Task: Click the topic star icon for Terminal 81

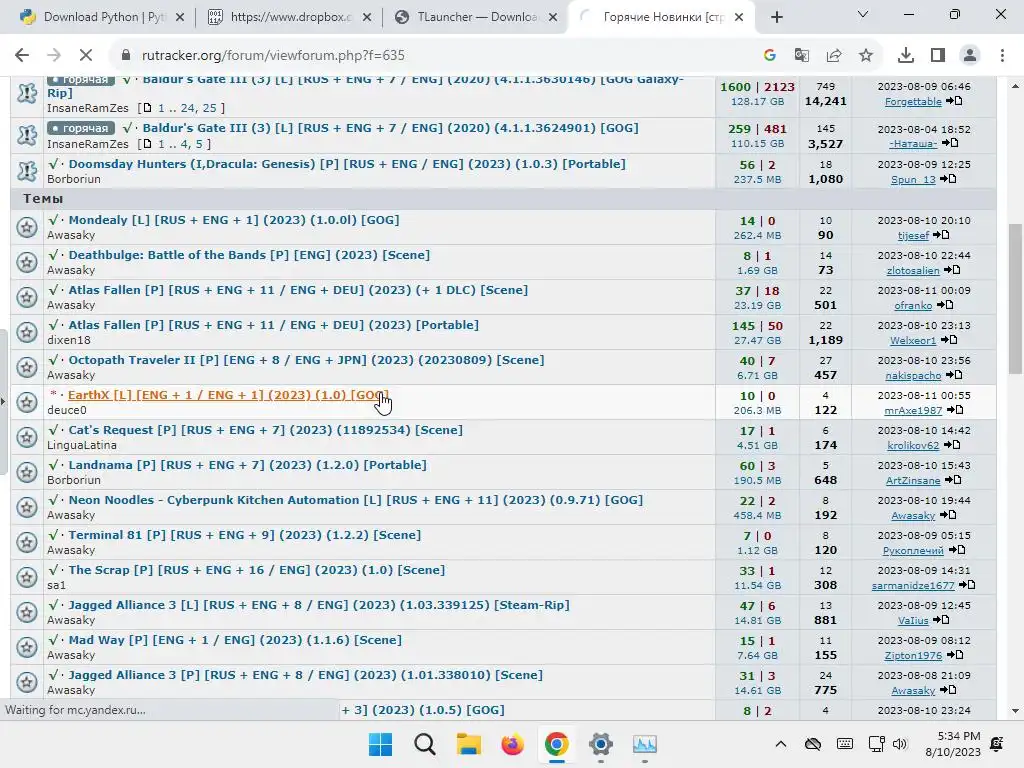Action: (x=27, y=542)
